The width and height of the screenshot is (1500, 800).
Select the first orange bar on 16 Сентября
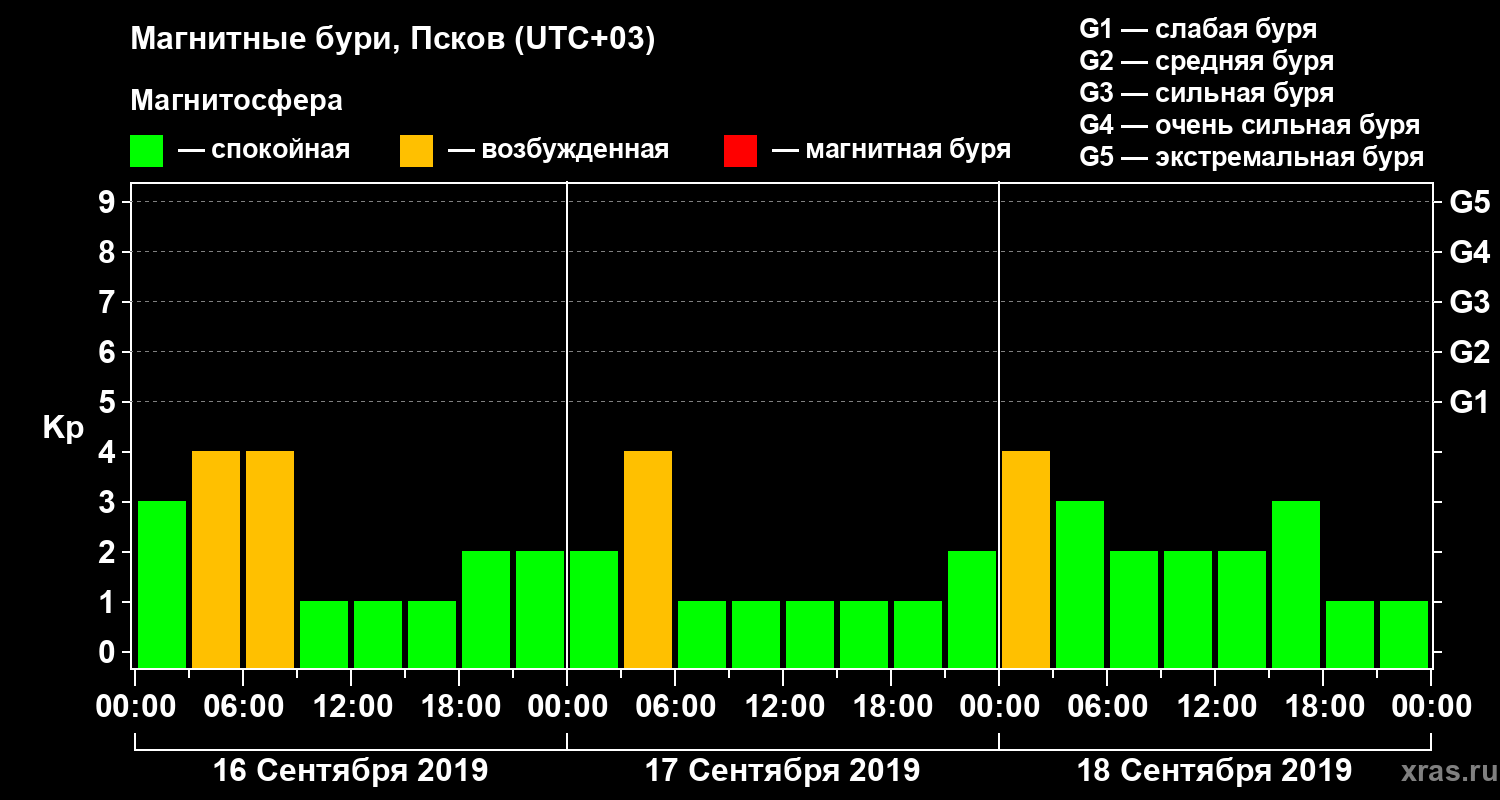pyautogui.click(x=216, y=559)
